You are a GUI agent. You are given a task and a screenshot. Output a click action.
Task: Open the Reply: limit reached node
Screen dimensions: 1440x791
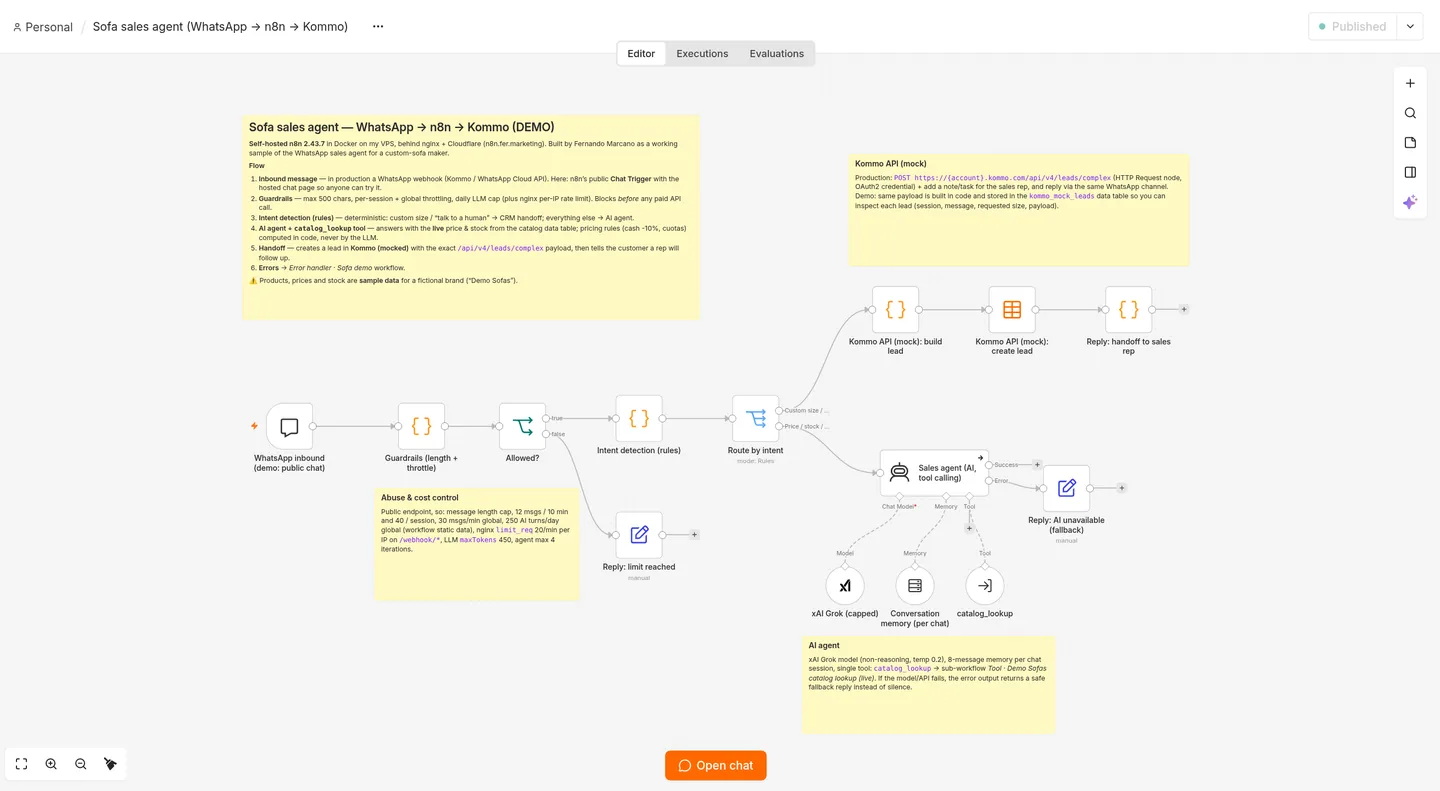point(639,535)
